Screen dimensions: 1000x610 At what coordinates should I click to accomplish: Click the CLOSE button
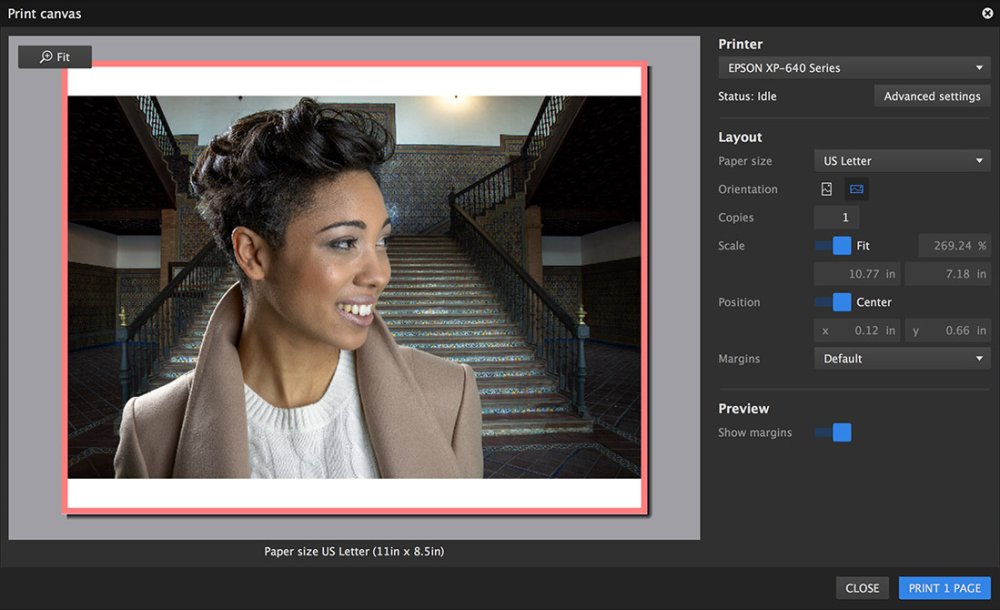pos(862,588)
